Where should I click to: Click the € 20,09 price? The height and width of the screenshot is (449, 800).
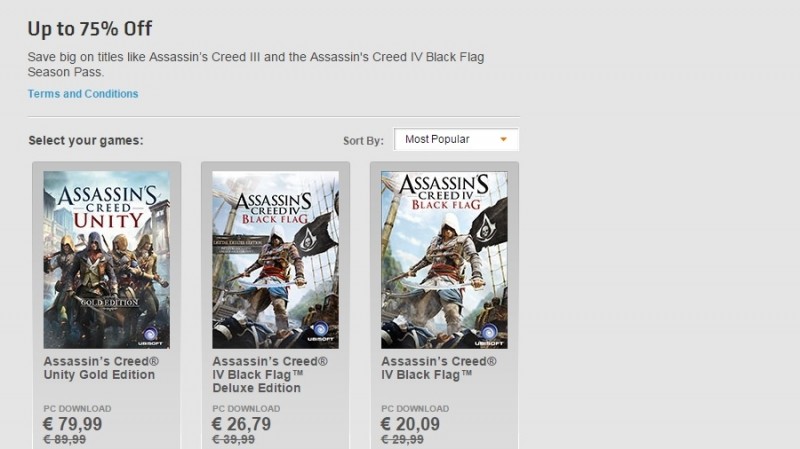click(411, 424)
